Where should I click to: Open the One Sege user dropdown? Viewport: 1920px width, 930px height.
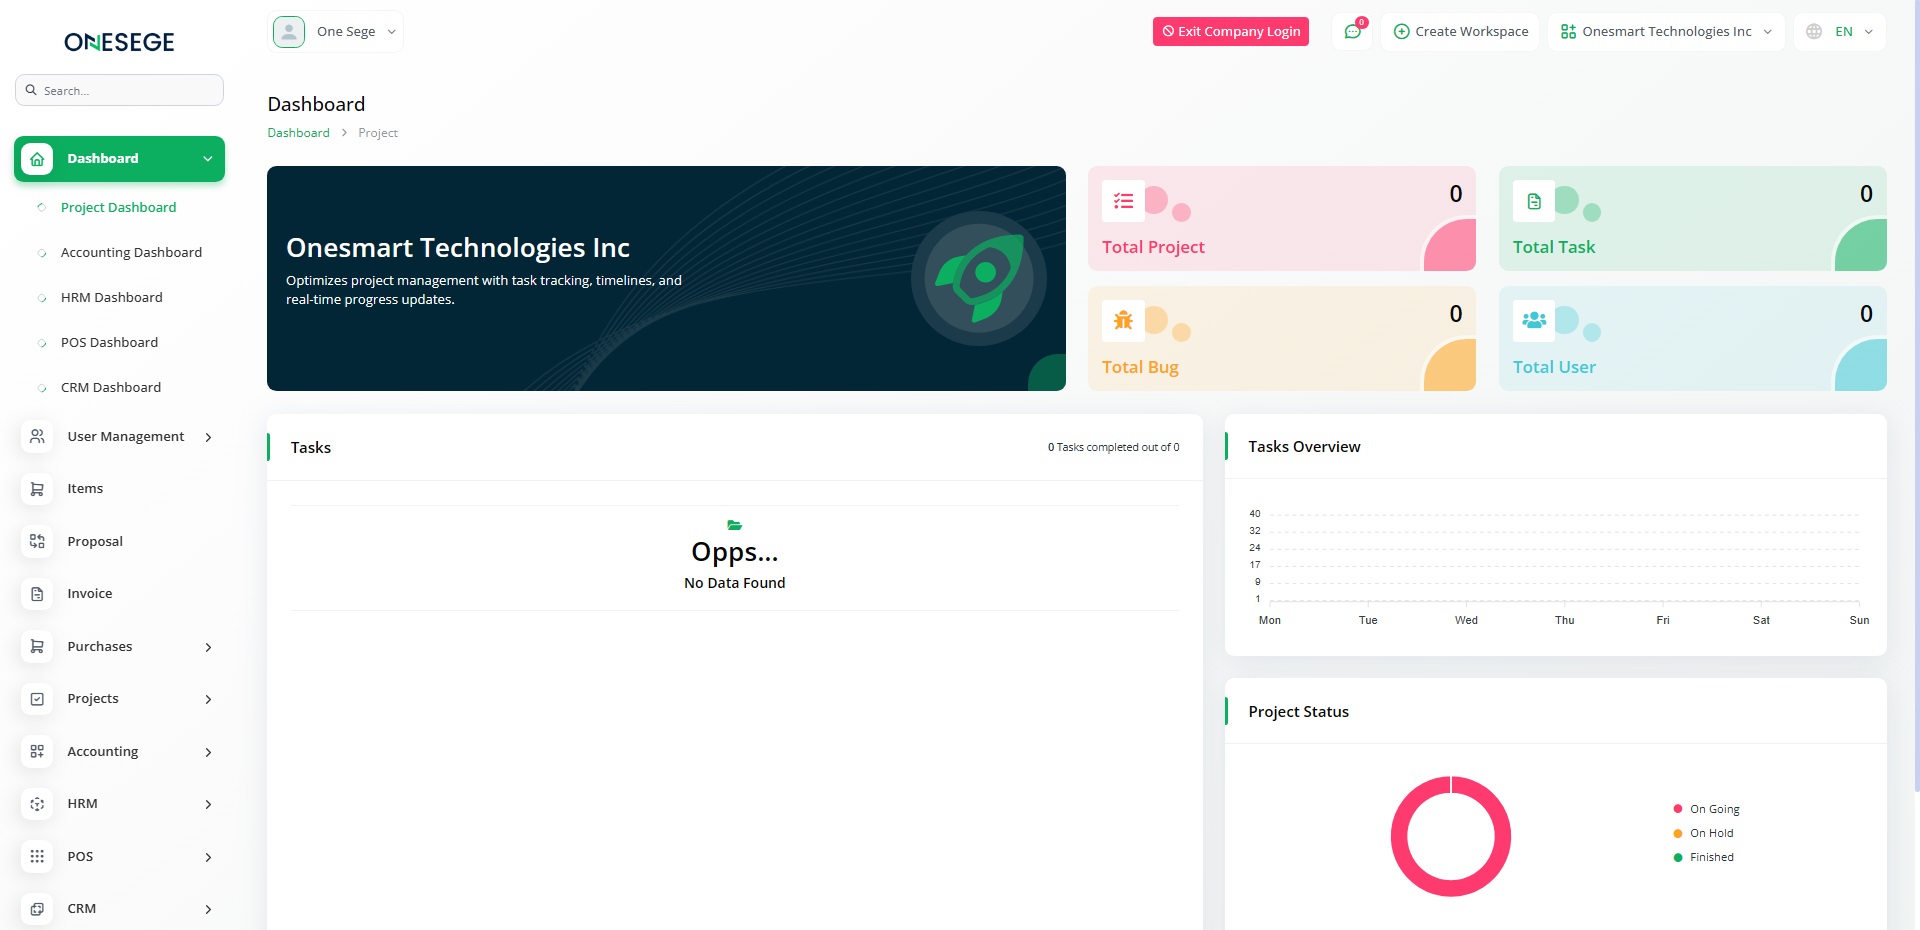click(337, 32)
